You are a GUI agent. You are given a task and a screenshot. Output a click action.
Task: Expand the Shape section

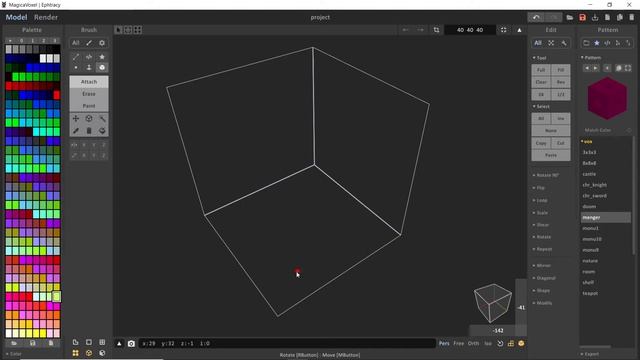tap(541, 291)
